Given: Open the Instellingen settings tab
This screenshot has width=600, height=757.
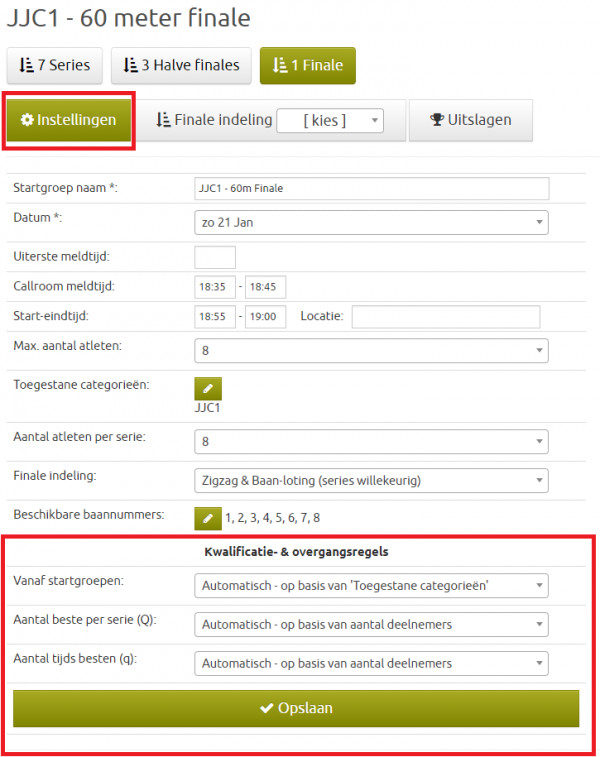Looking at the screenshot, I should [x=68, y=120].
